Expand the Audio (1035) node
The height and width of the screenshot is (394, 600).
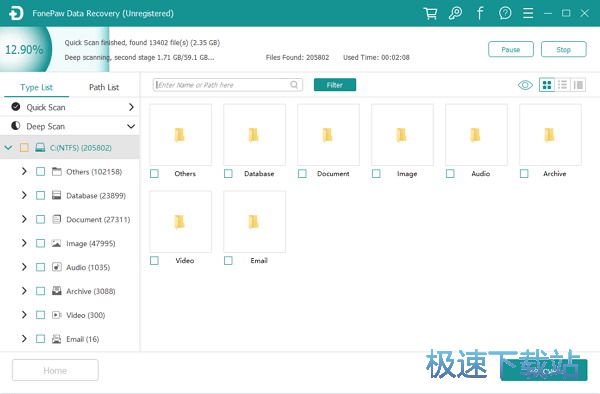click(x=24, y=267)
